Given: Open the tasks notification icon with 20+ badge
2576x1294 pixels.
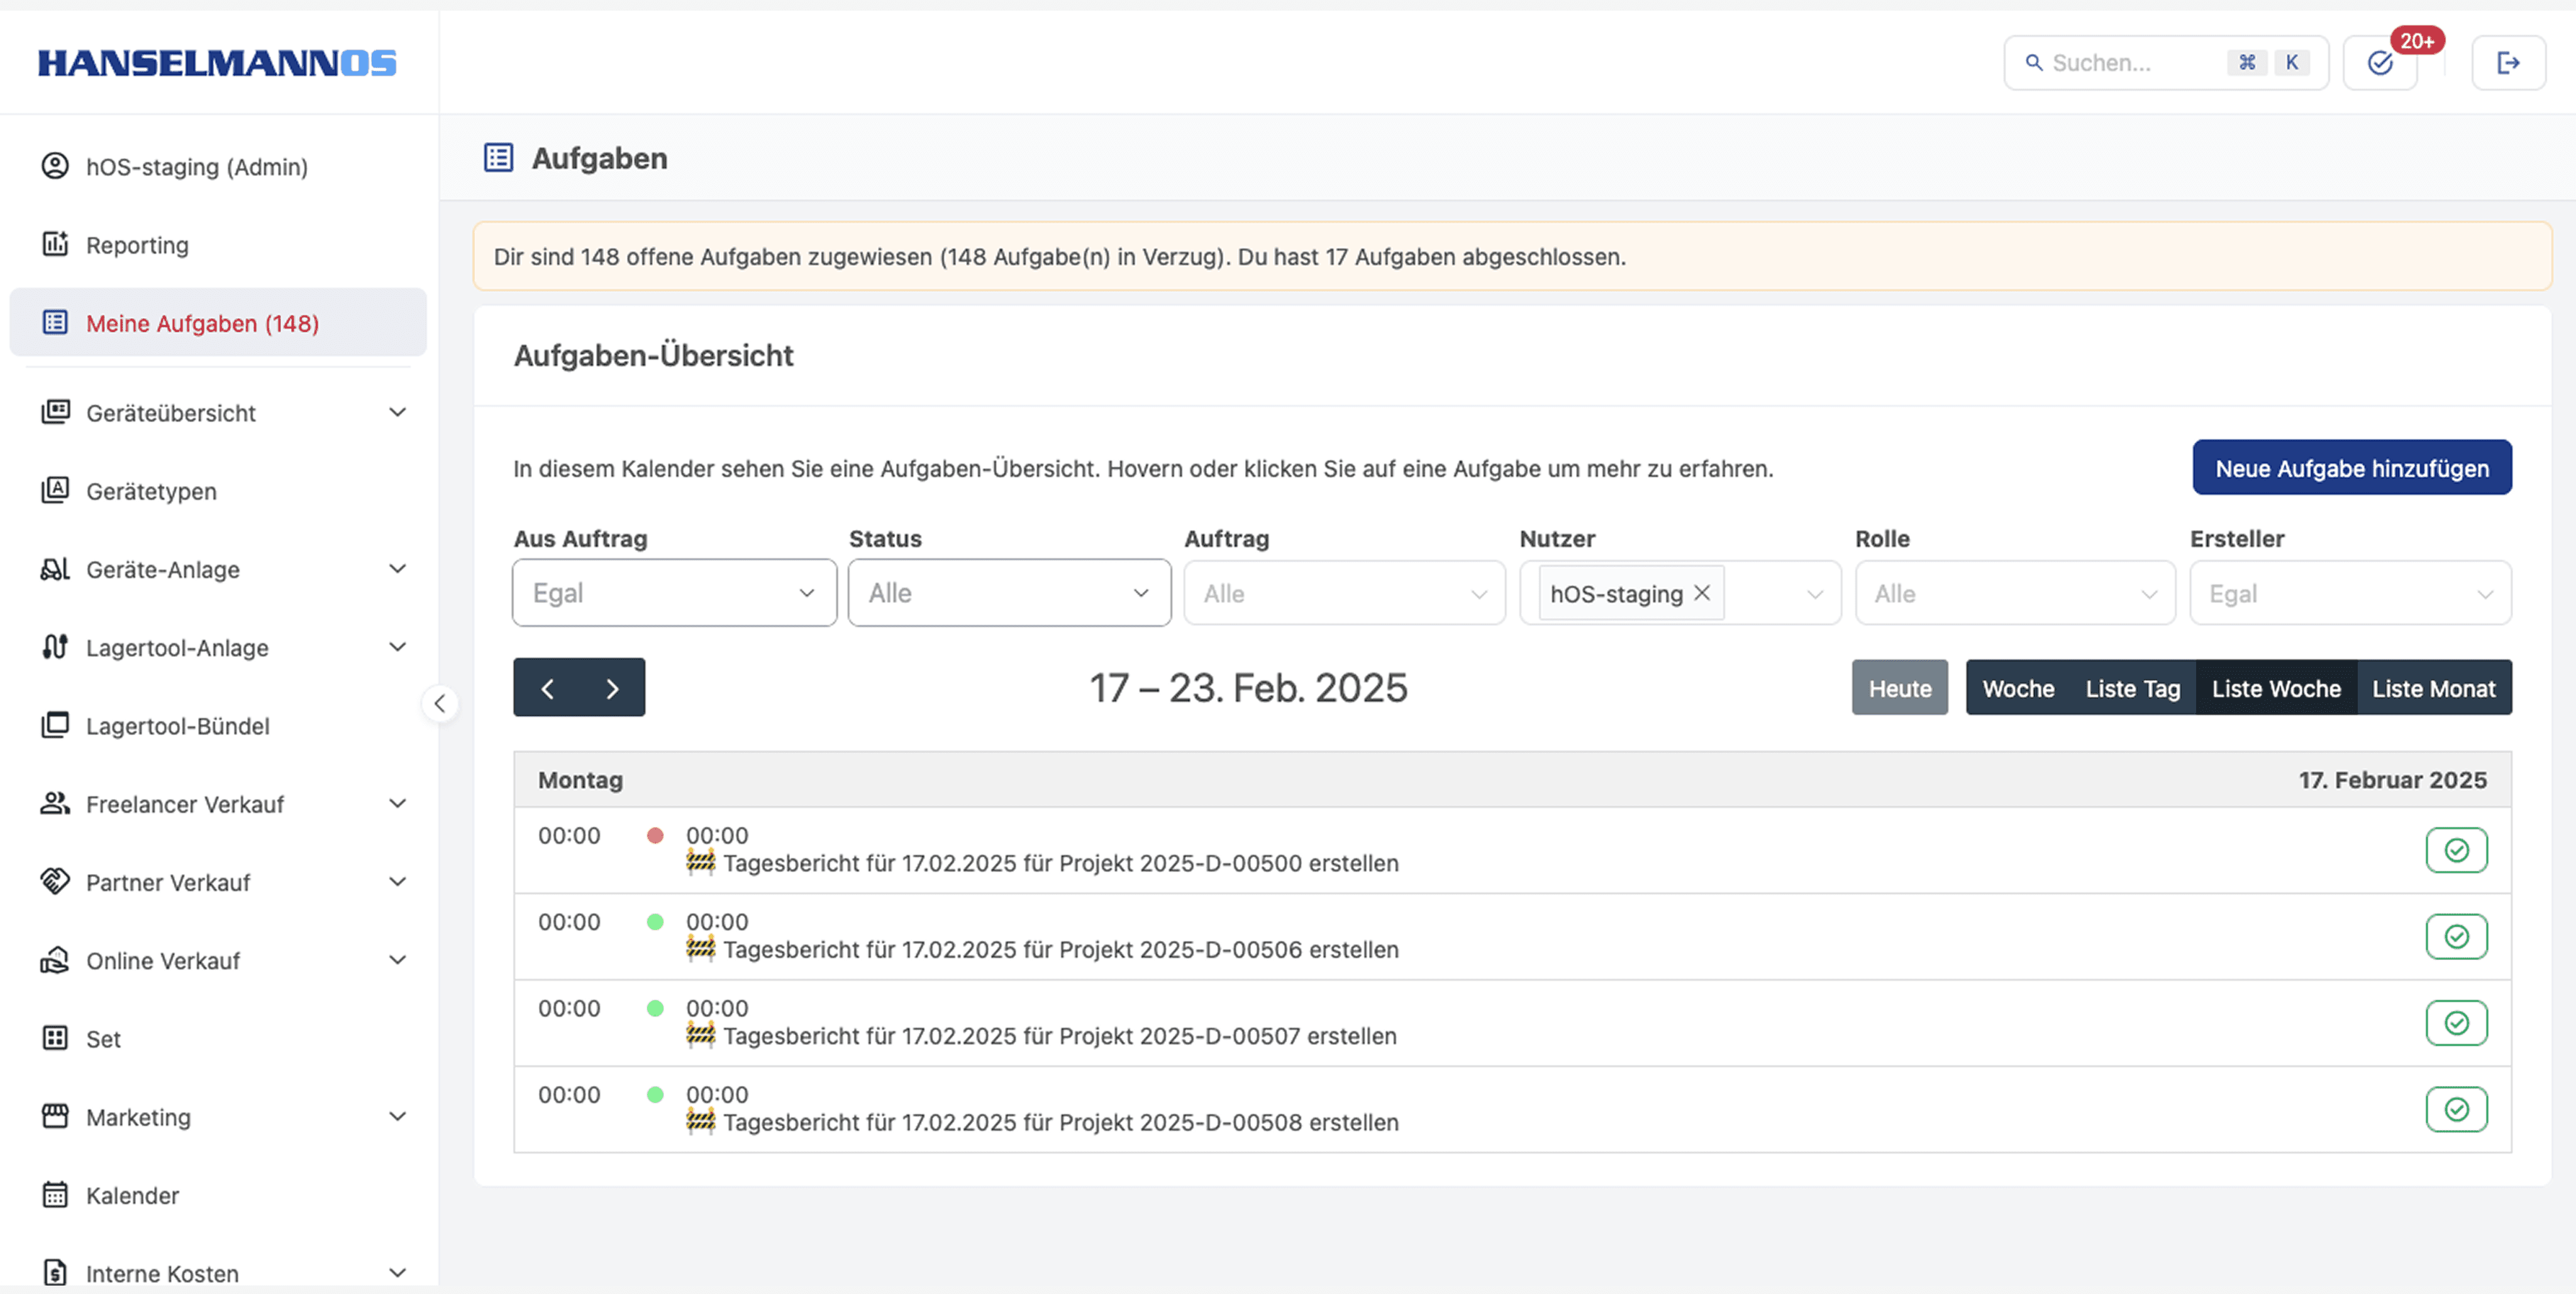Looking at the screenshot, I should point(2380,63).
